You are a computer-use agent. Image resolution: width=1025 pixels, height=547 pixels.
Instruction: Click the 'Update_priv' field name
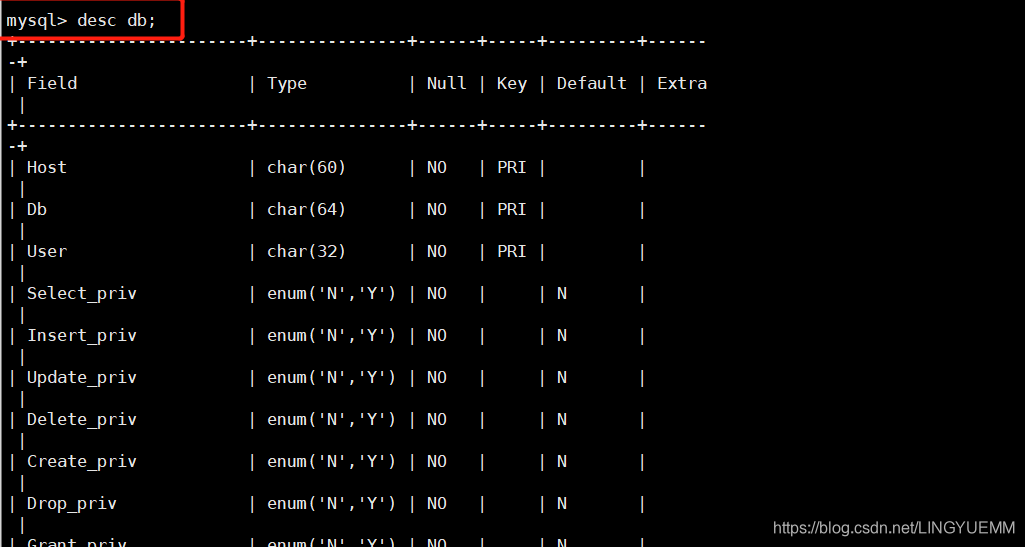tap(82, 378)
